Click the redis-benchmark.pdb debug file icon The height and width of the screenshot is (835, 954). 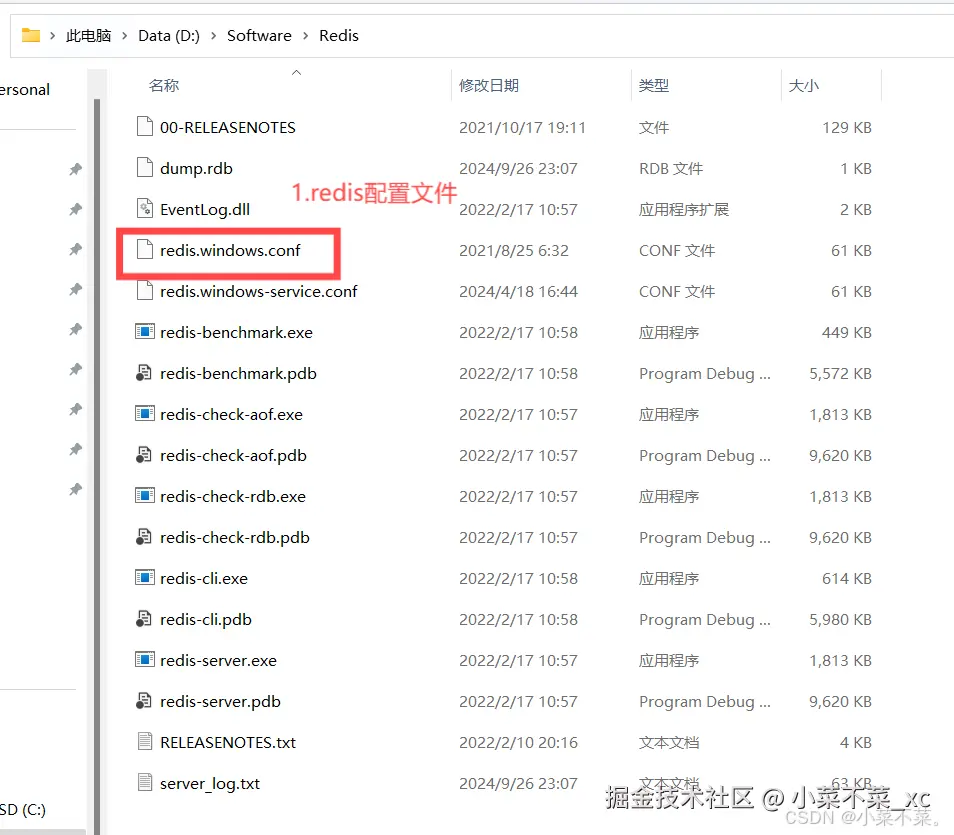coord(144,372)
